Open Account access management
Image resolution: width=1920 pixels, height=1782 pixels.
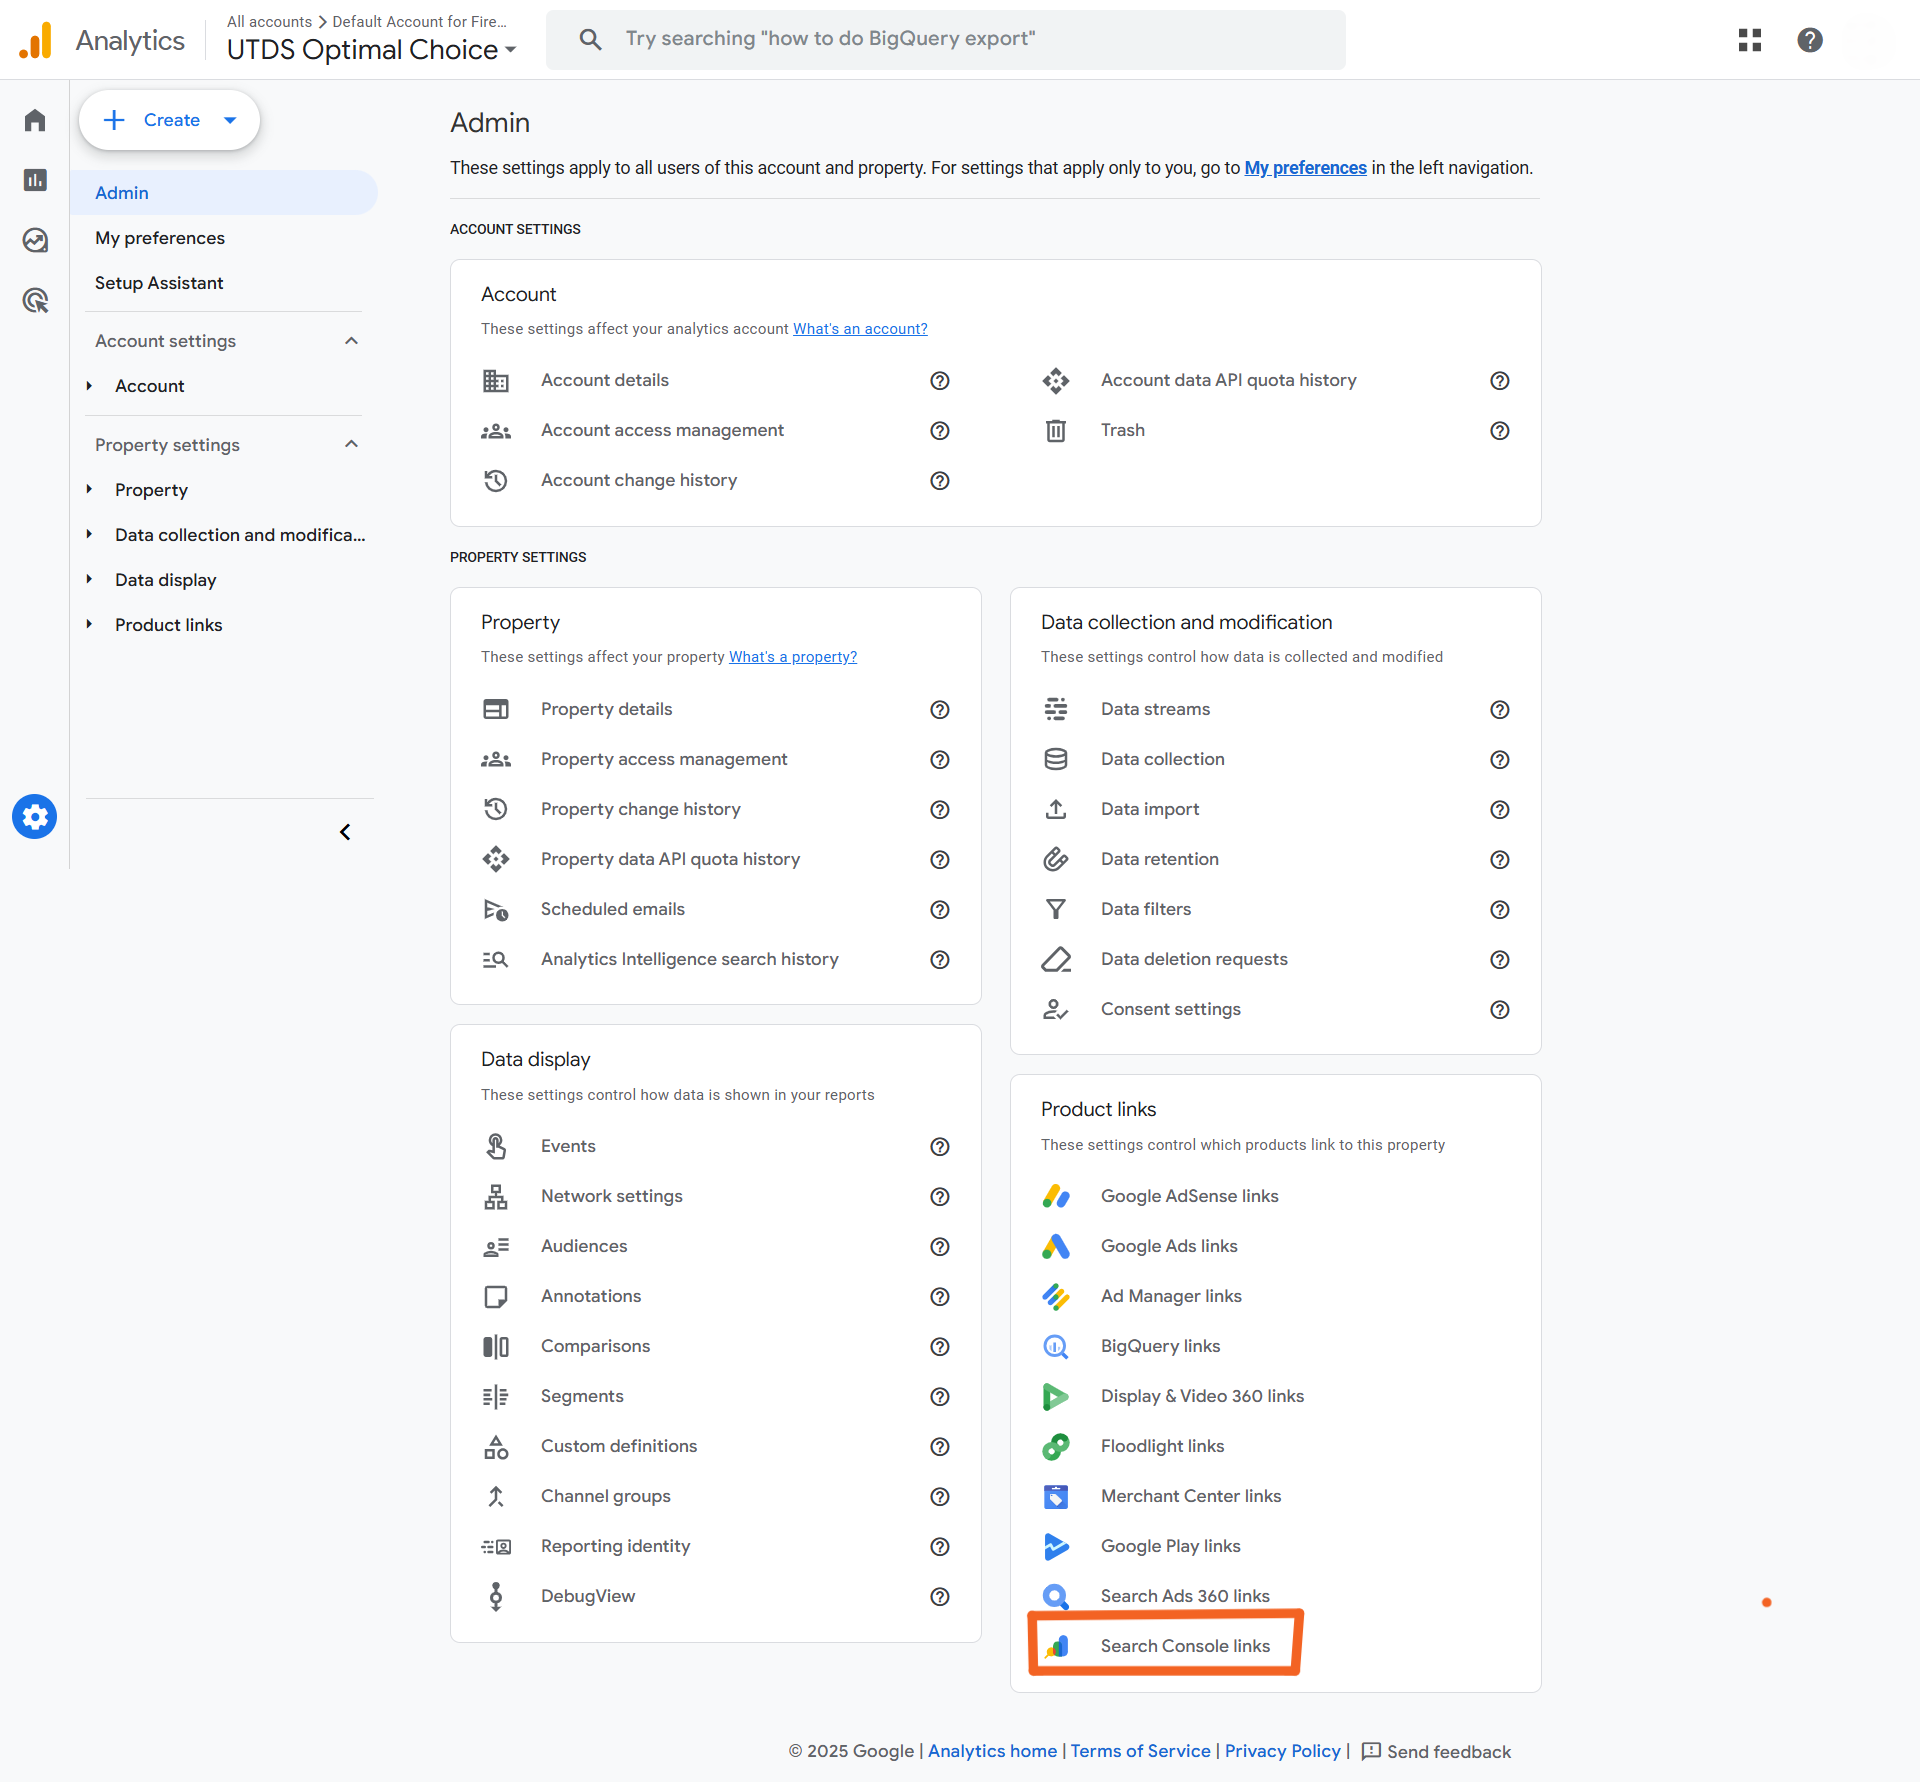[662, 430]
